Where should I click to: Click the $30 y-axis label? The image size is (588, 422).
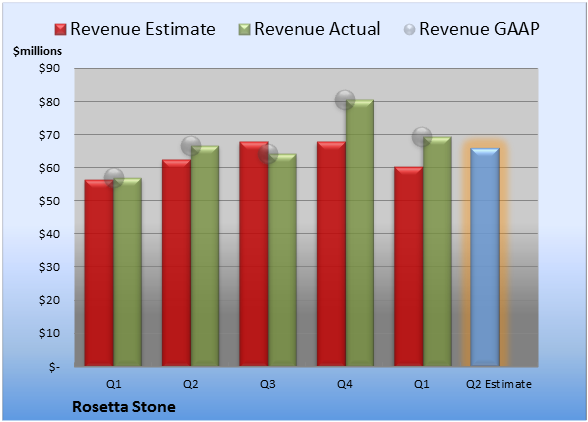pyautogui.click(x=49, y=267)
